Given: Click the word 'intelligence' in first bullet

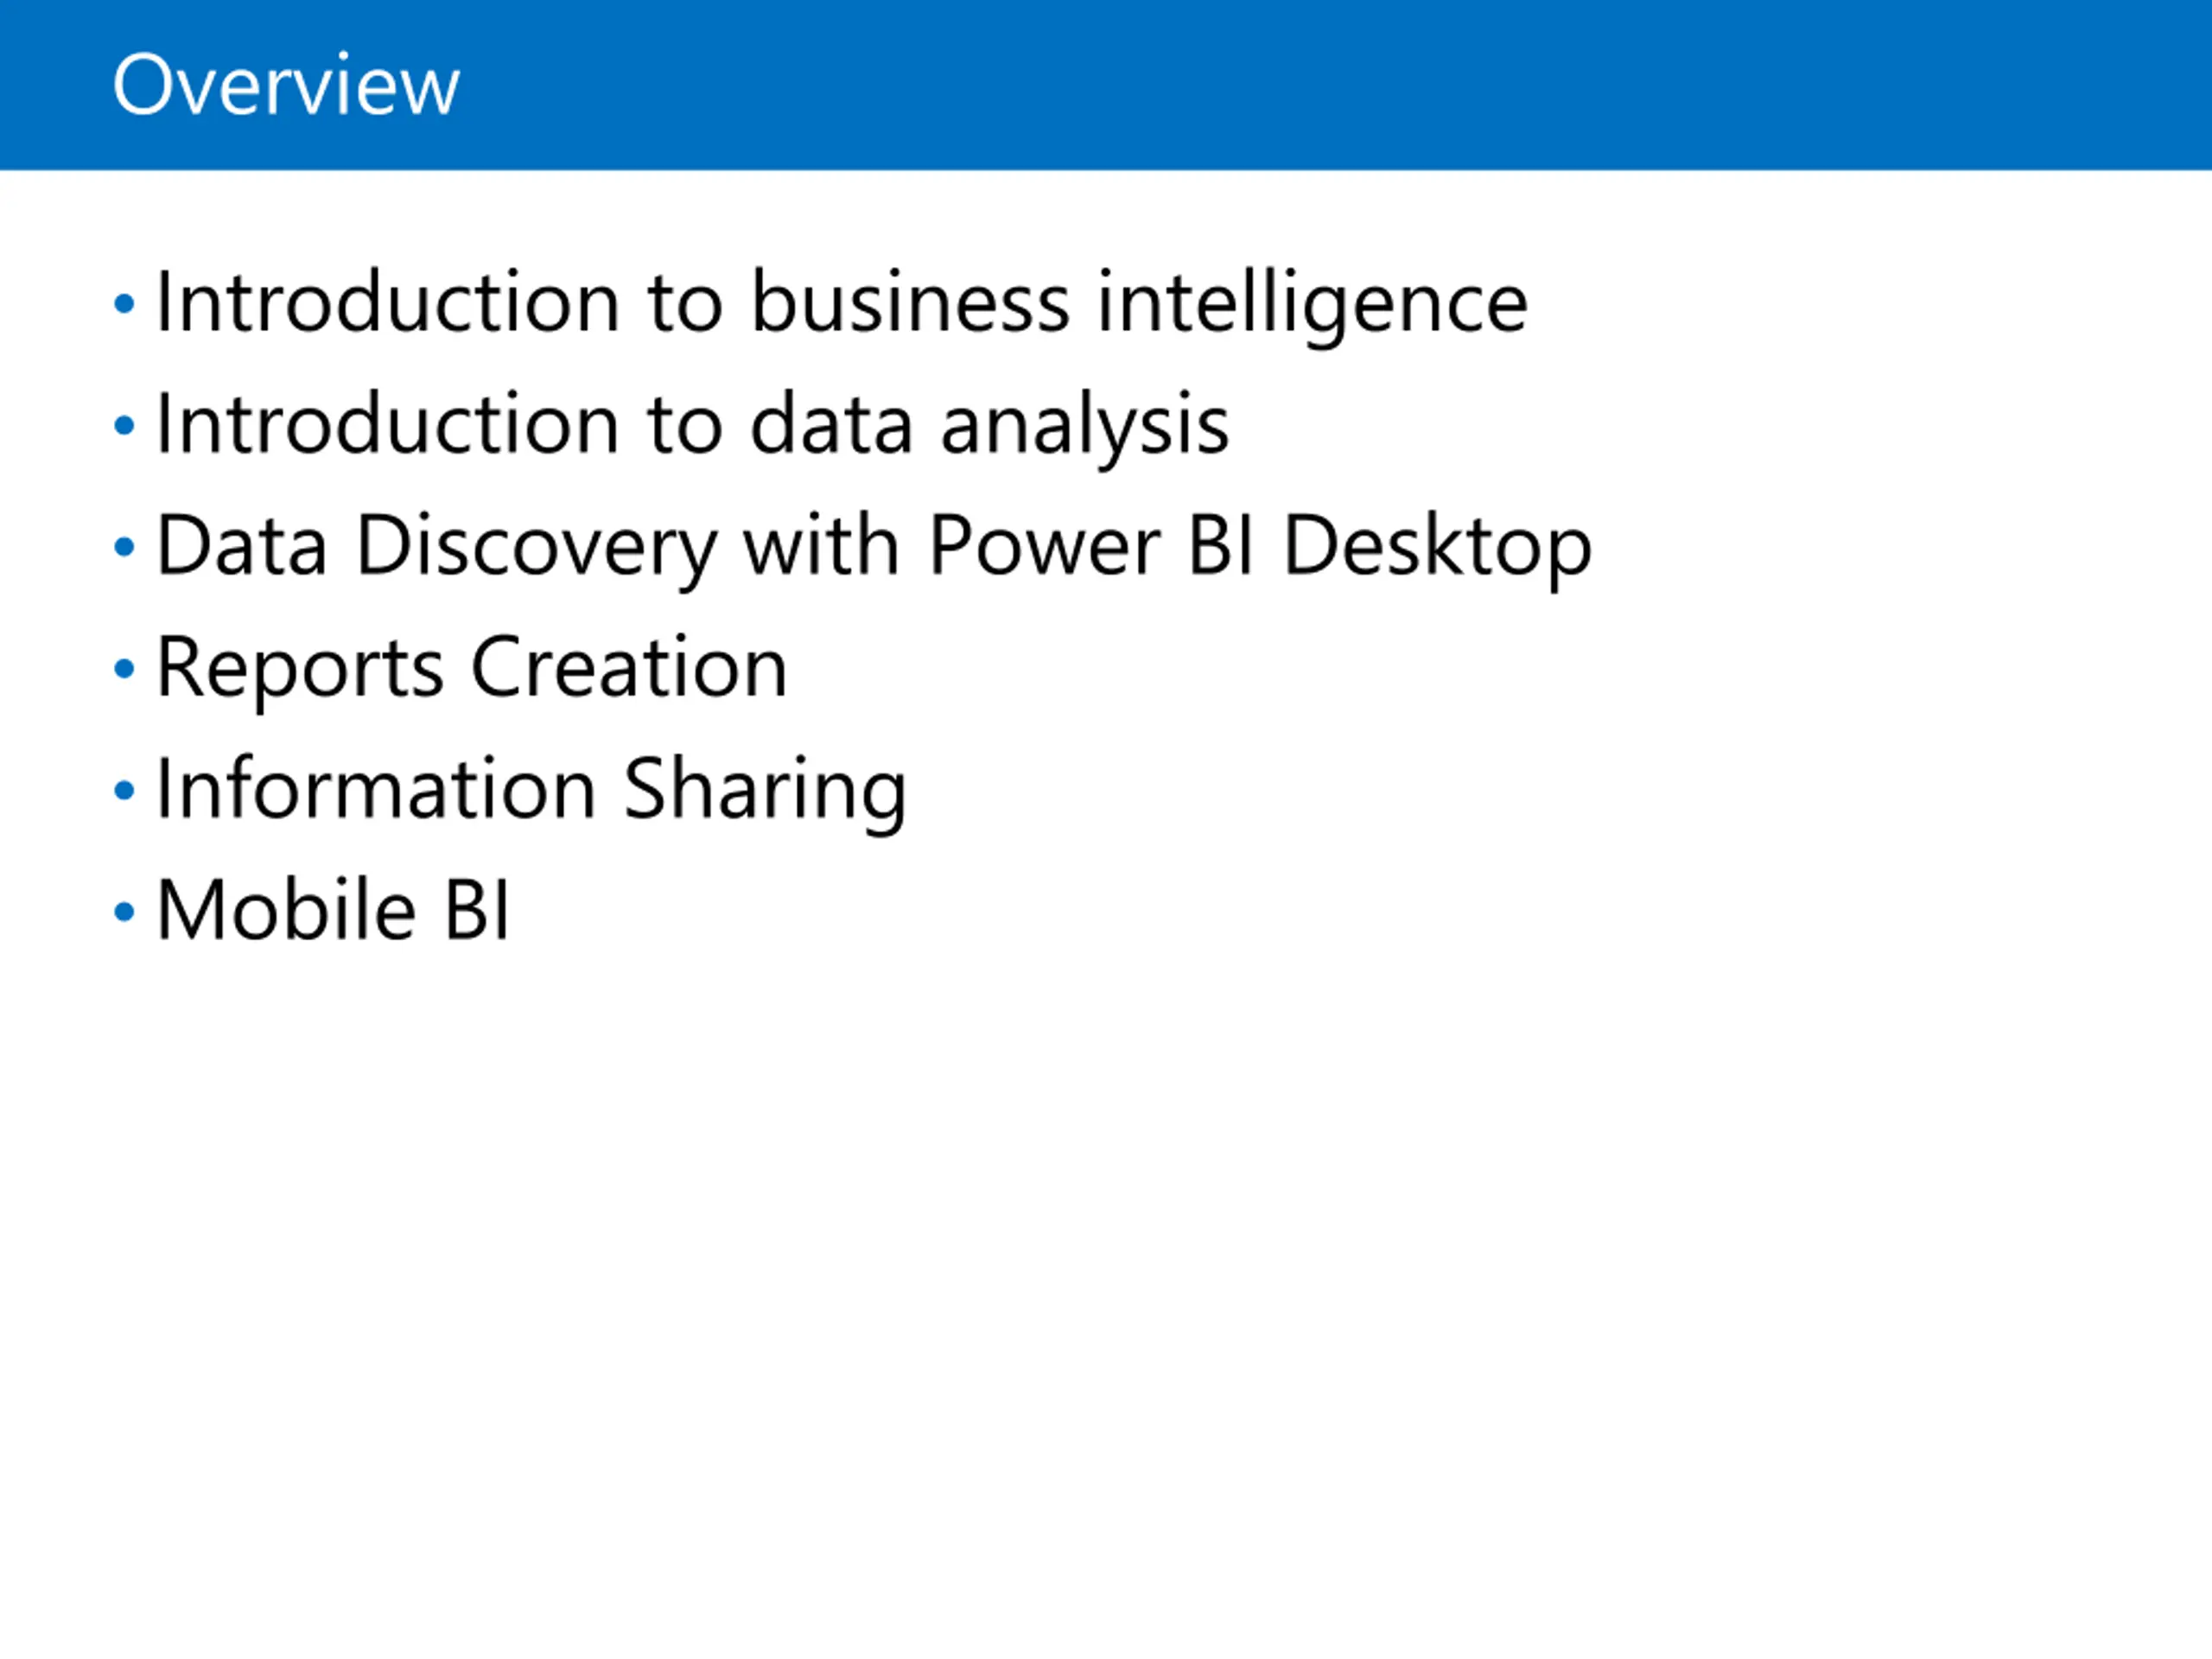Looking at the screenshot, I should [x=1312, y=306].
